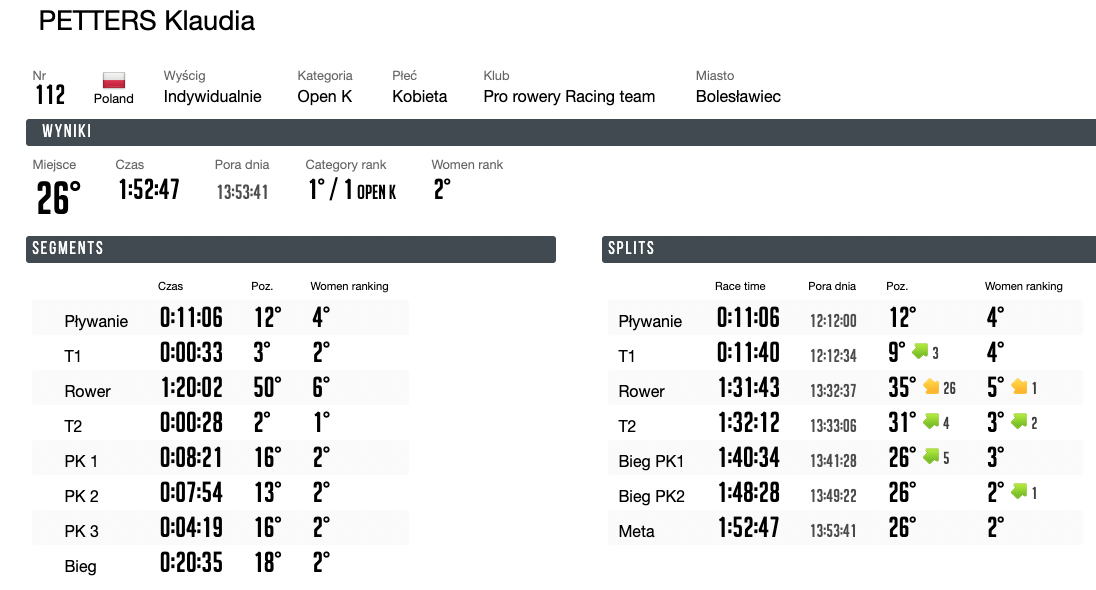
Task: Click orange arrow in Rower women ranking
Action: click(1019, 386)
